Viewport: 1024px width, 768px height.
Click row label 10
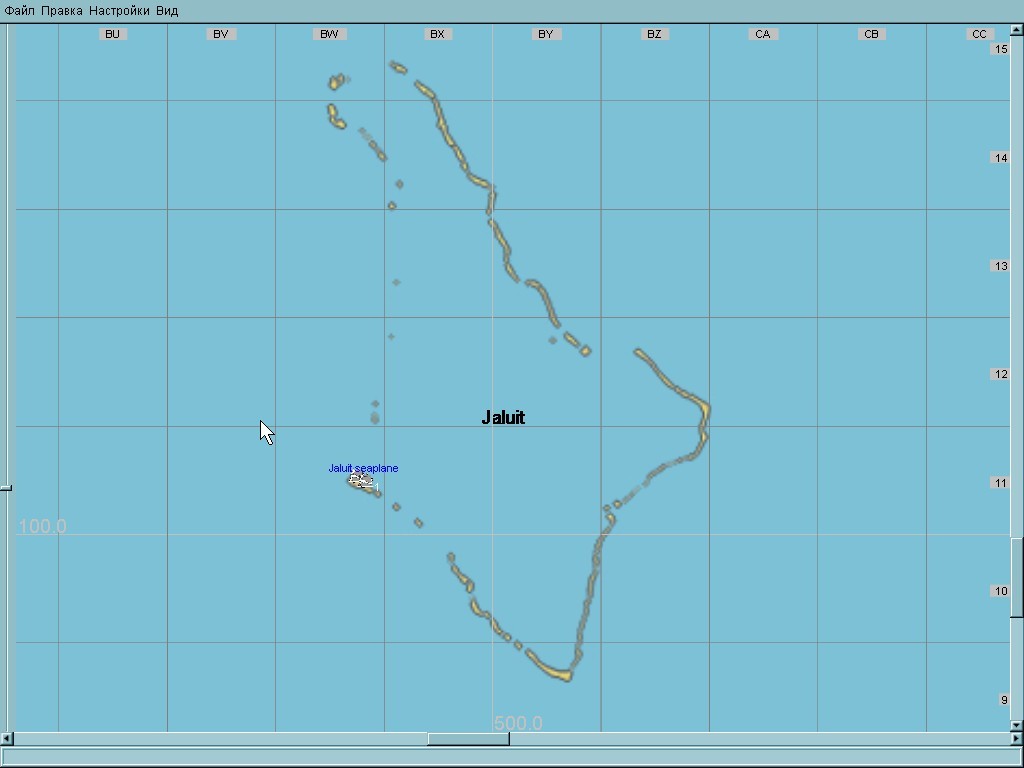[1000, 591]
